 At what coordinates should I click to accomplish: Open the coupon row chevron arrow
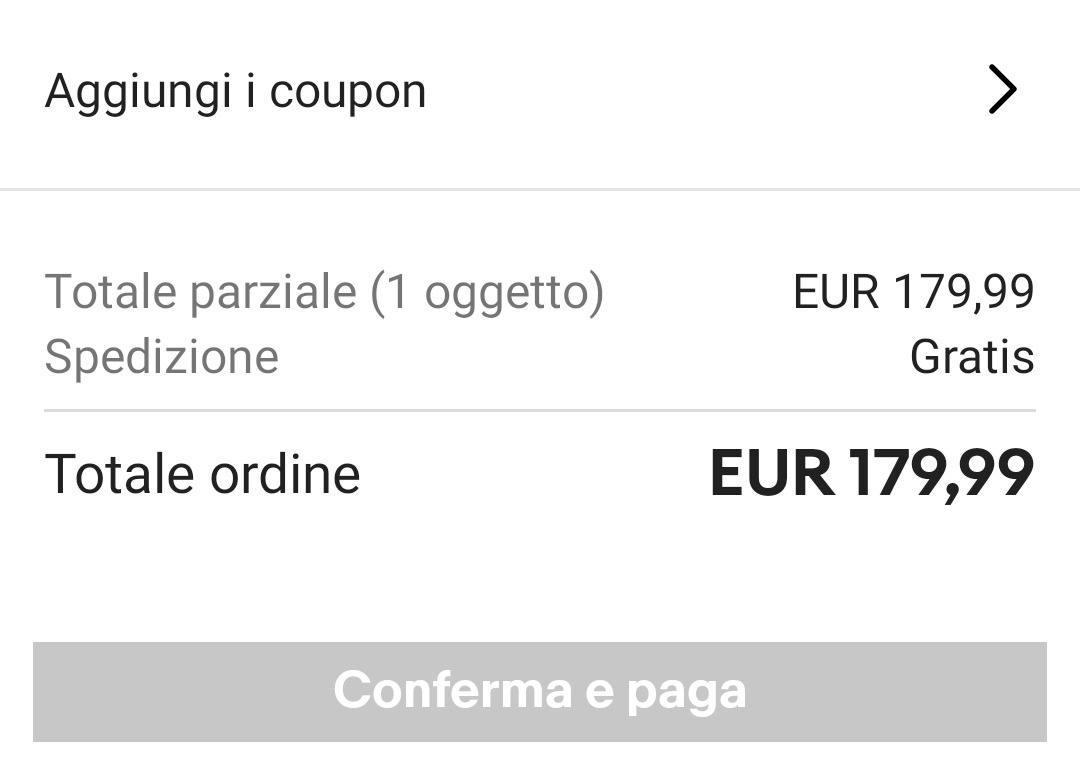click(1002, 91)
